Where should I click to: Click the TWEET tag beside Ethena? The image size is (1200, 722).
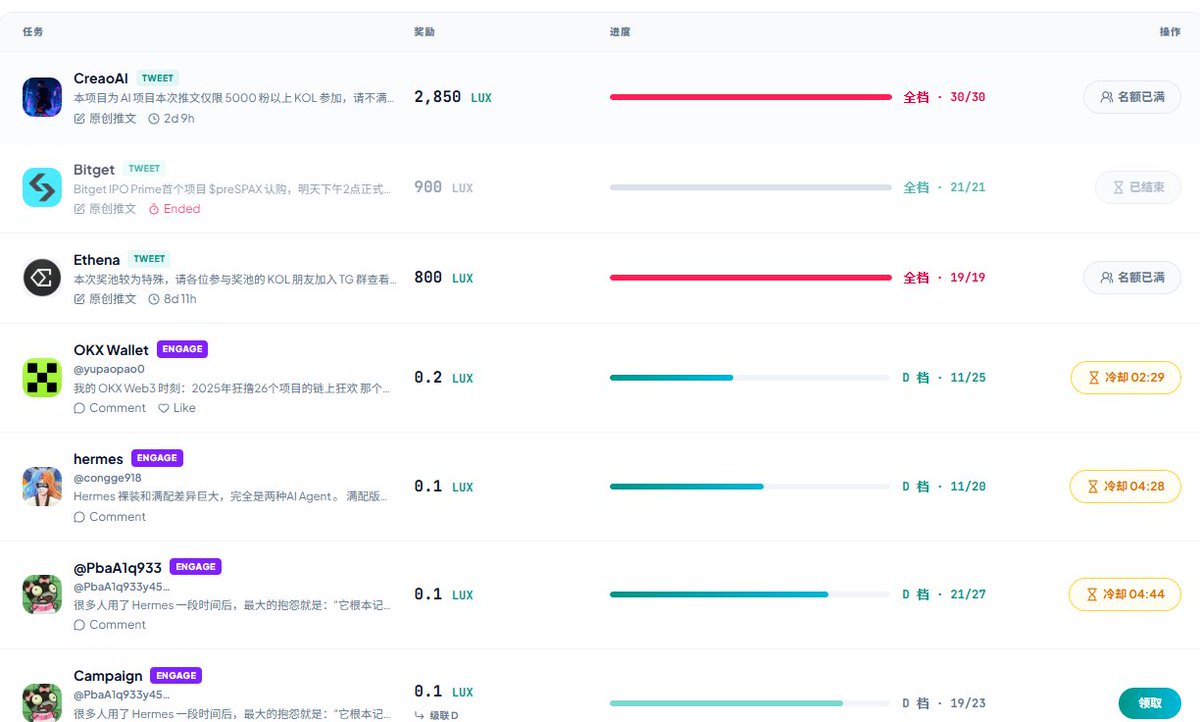tap(149, 259)
